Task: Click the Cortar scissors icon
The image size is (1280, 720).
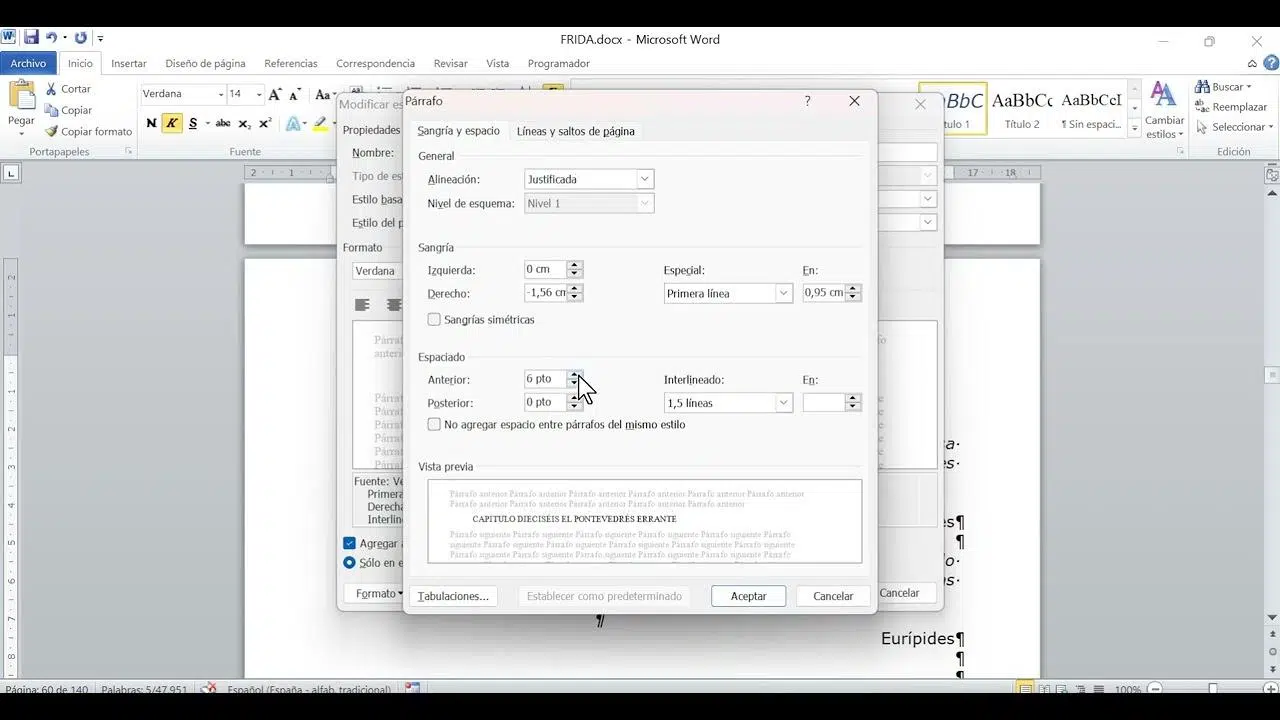Action: pos(52,89)
